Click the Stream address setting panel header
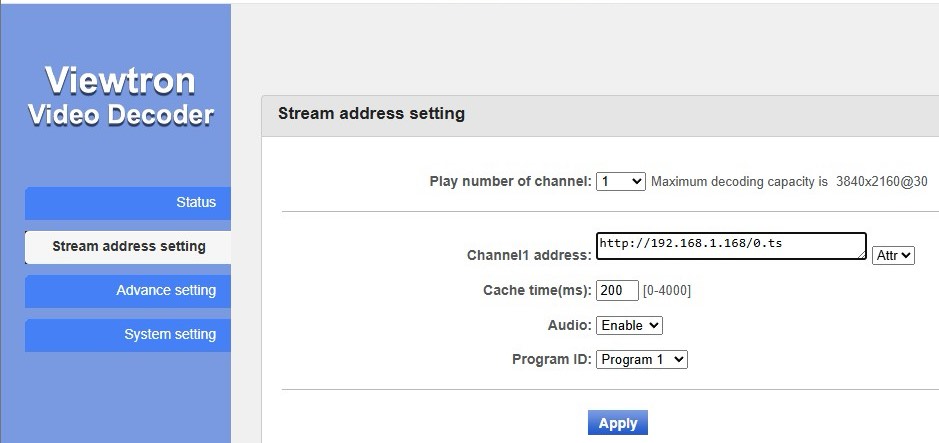Image resolution: width=939 pixels, height=443 pixels. pos(371,114)
